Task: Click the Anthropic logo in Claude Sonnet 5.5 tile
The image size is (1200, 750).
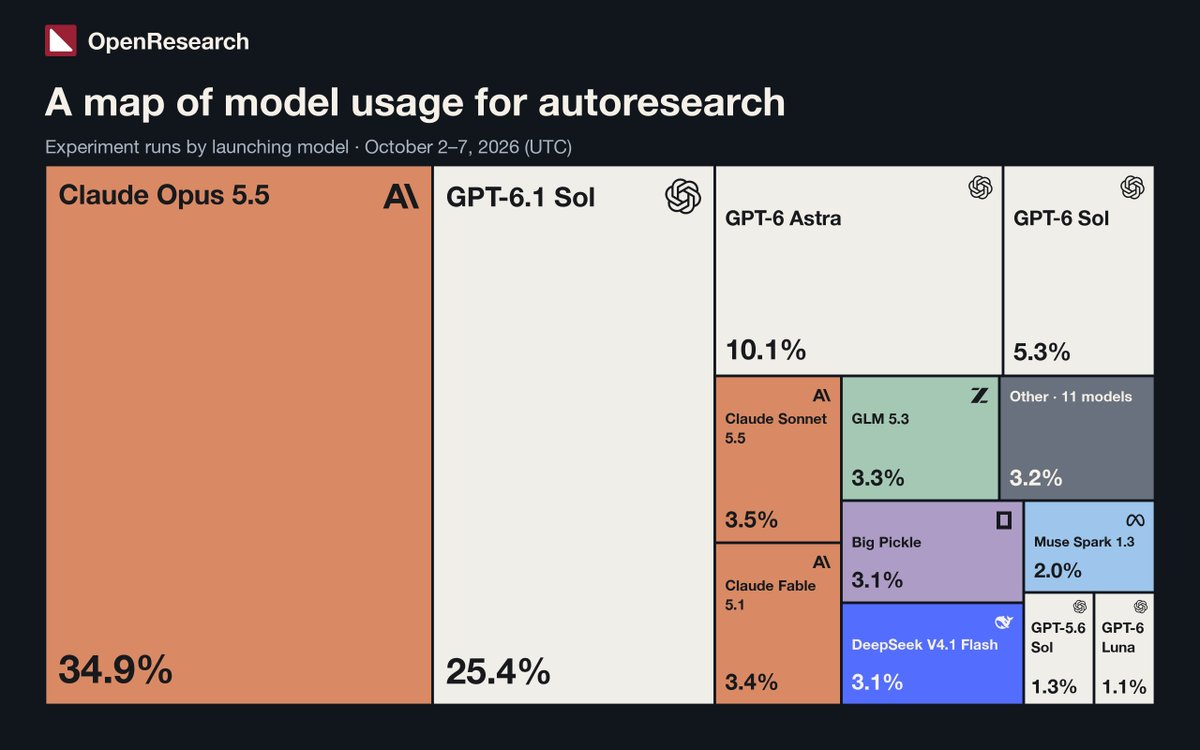Action: (822, 395)
